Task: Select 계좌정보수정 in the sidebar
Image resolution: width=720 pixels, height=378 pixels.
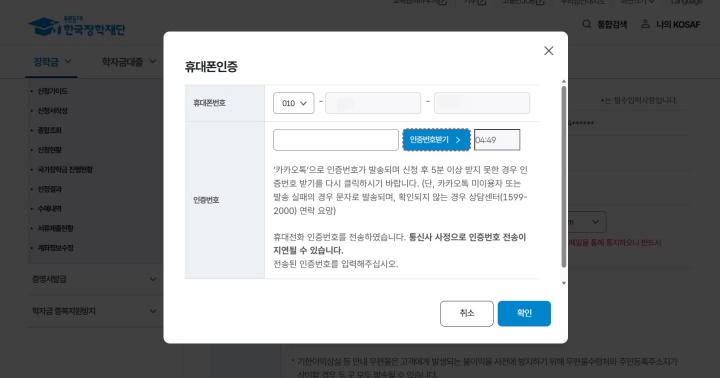Action: pos(55,248)
